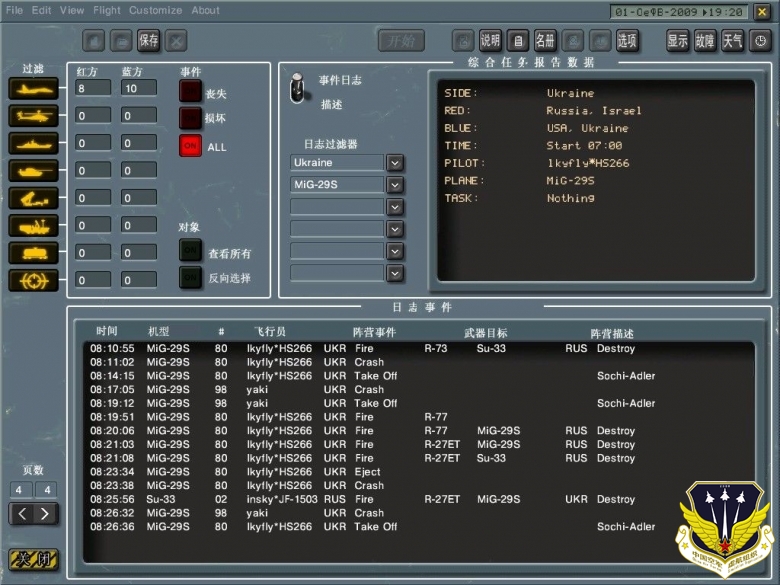Select the 08:10:55 R-73 Su-33 log row
Screen dimensions: 780x585
click(418, 348)
